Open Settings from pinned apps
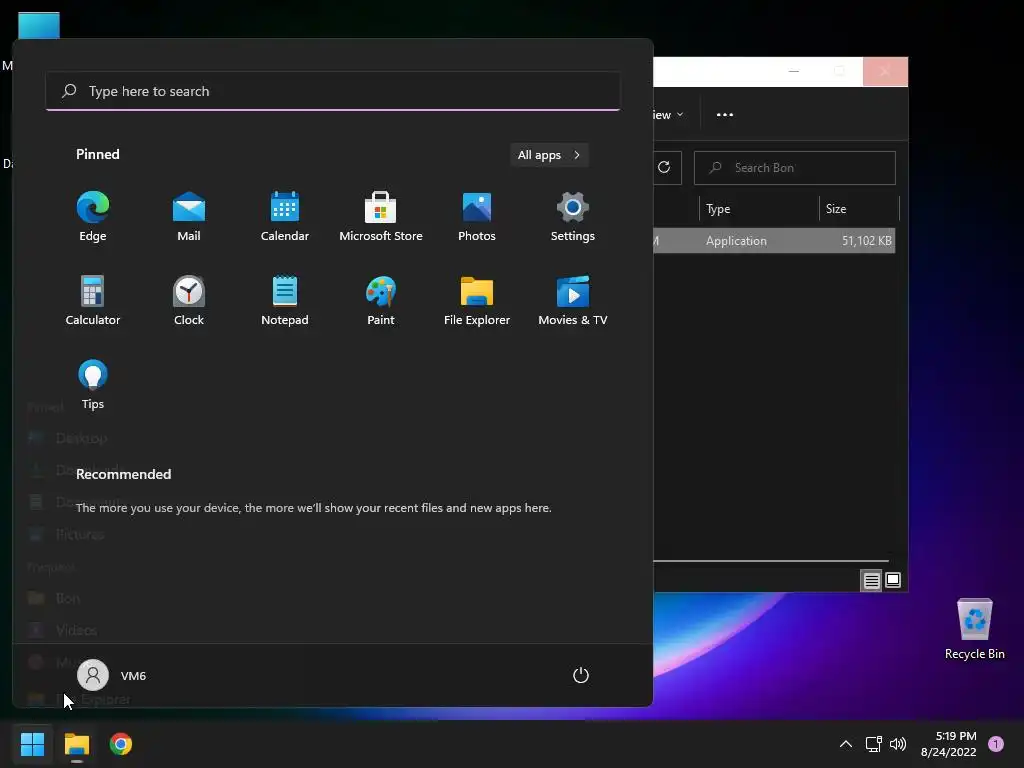Screen dimensions: 1024x768 (573, 217)
